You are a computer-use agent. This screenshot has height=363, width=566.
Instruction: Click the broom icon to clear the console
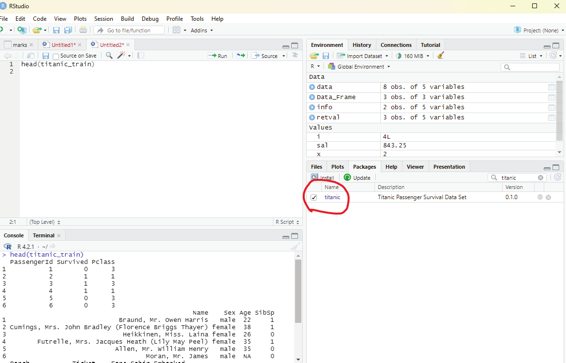tap(295, 246)
